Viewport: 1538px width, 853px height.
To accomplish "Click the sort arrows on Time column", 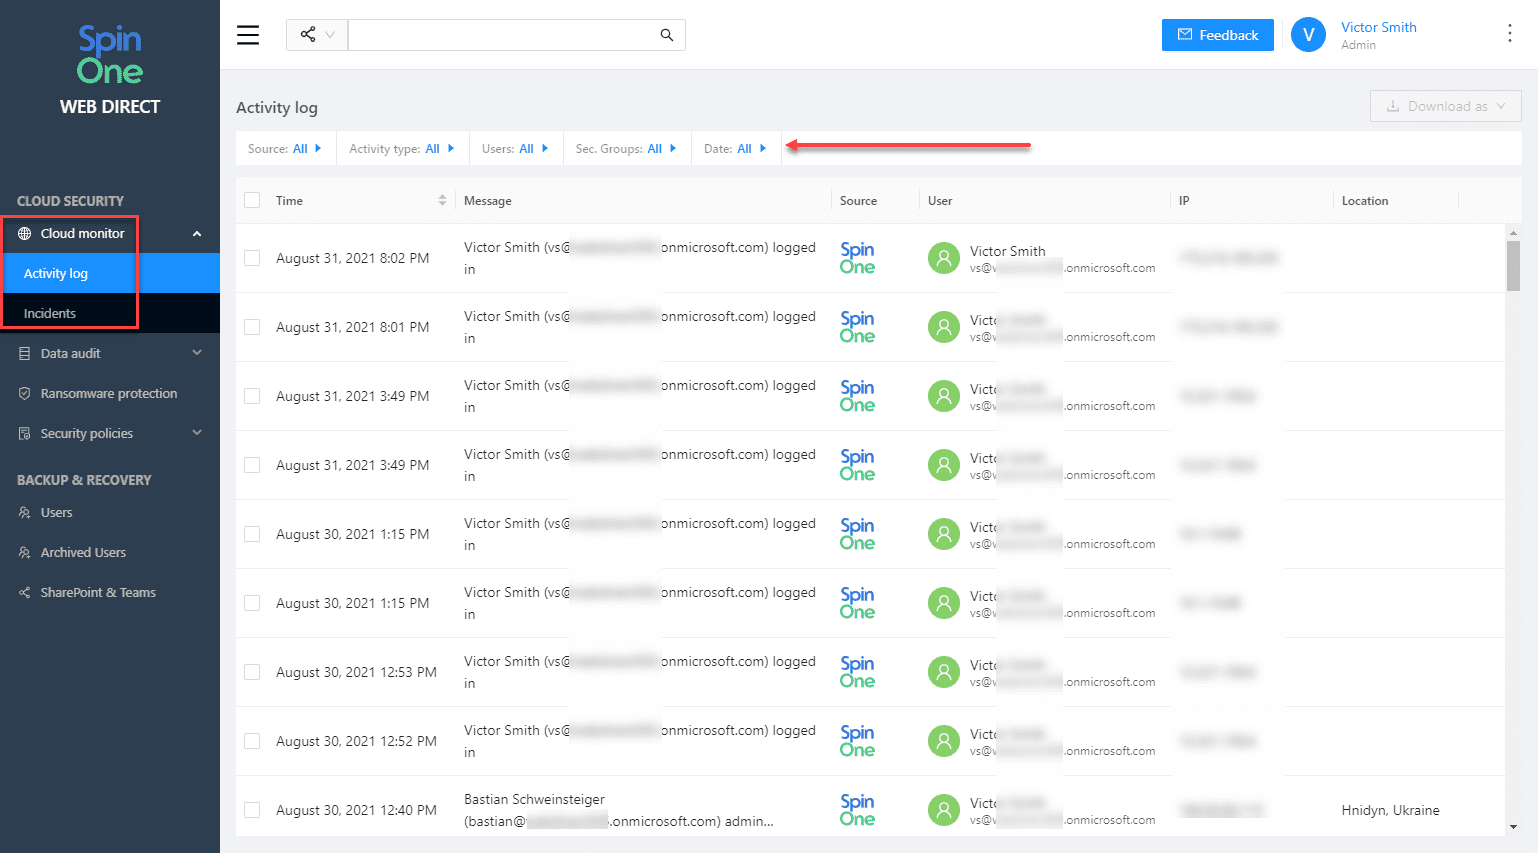I will pos(442,201).
